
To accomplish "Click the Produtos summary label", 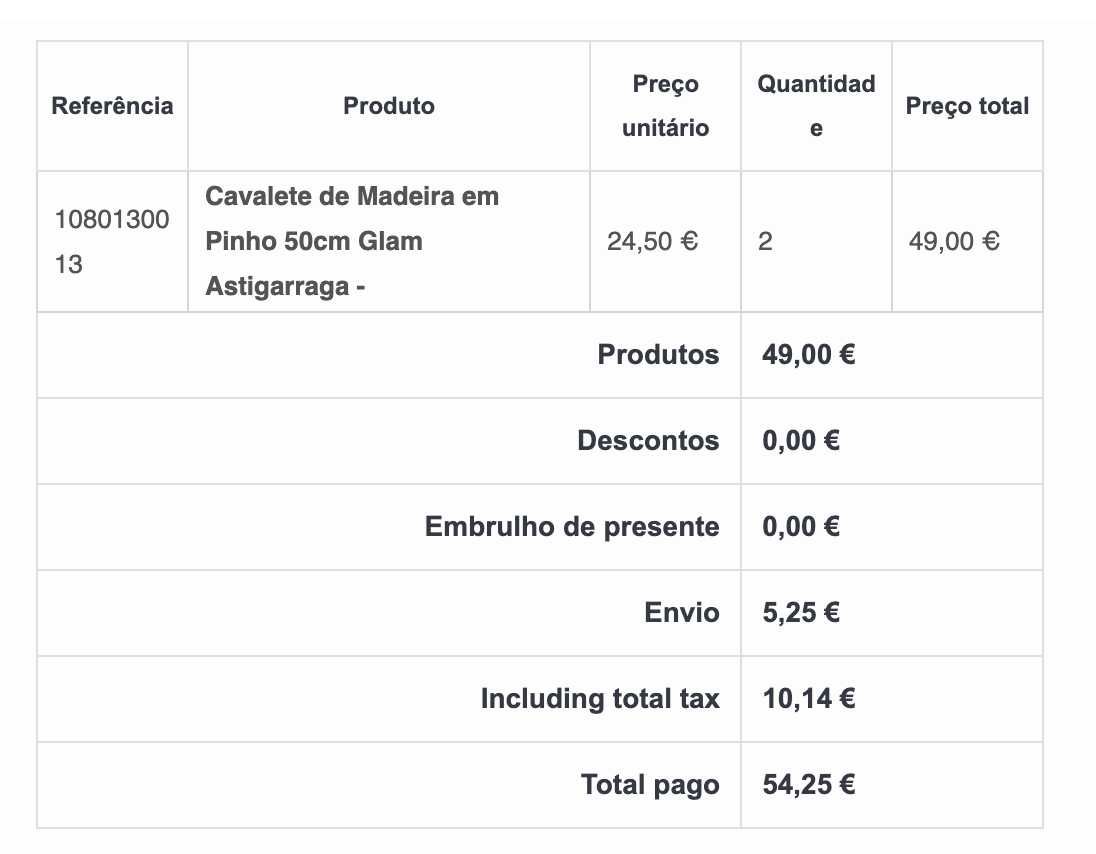I will (x=658, y=355).
